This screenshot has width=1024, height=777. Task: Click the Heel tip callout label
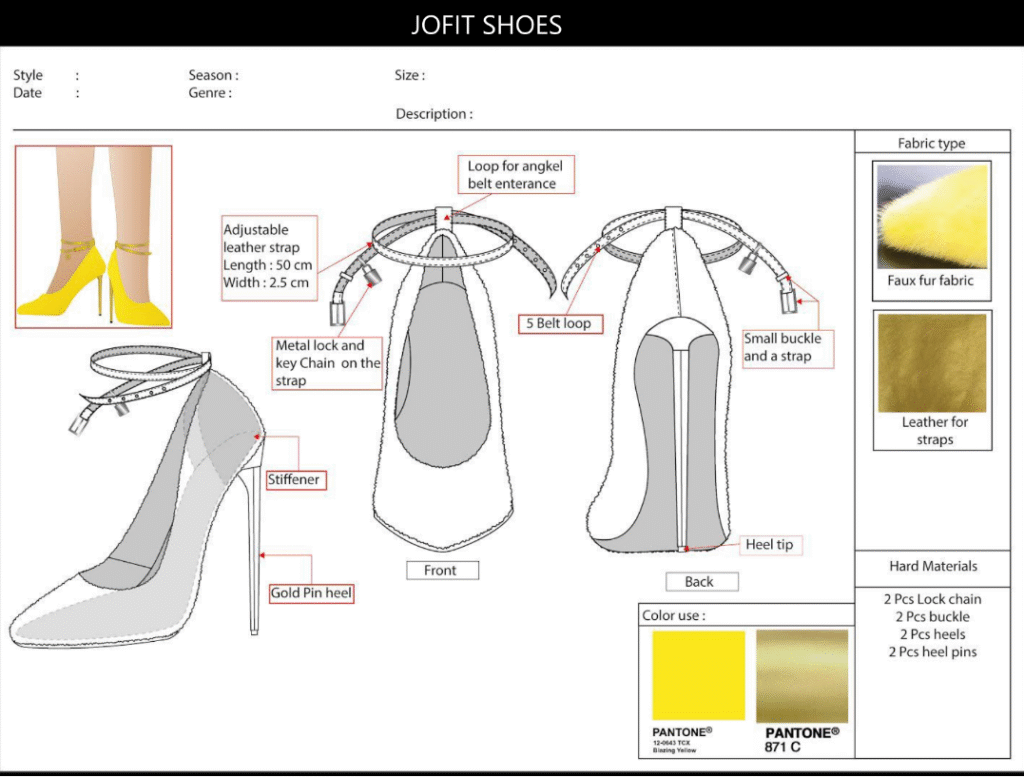pyautogui.click(x=769, y=545)
